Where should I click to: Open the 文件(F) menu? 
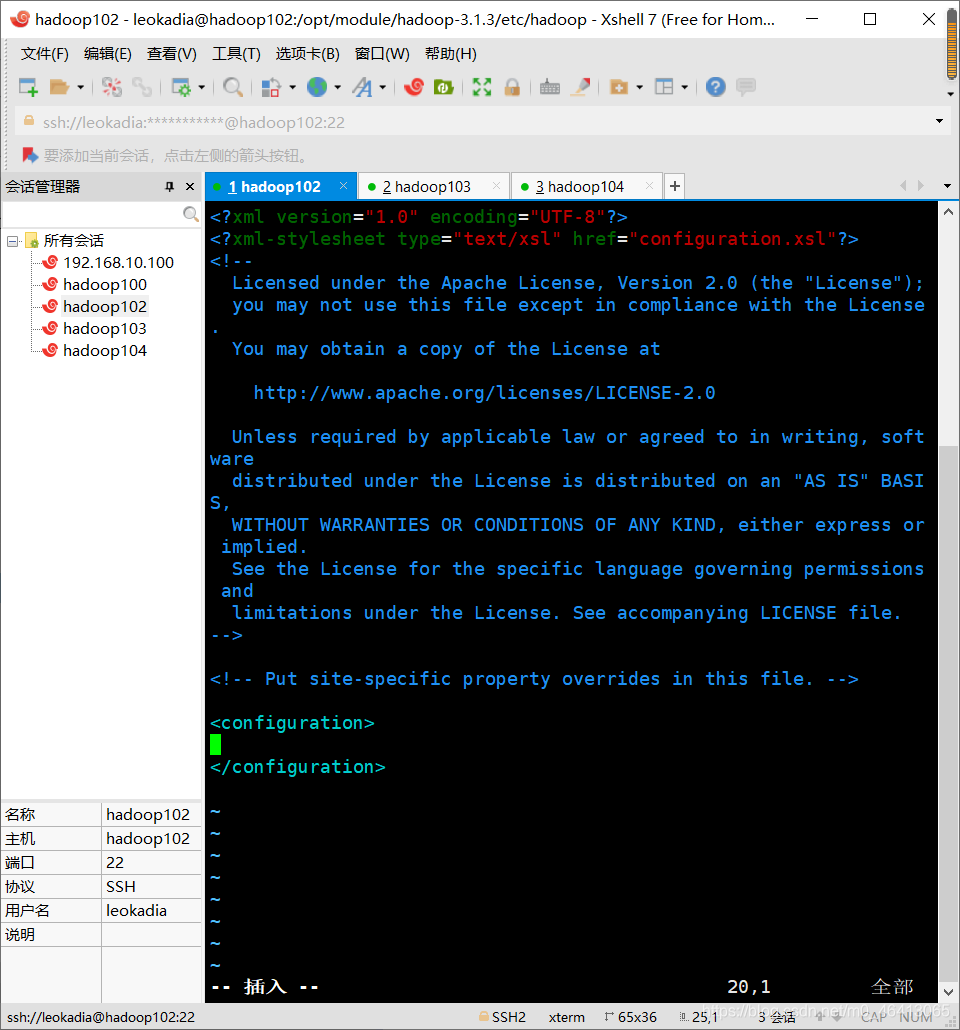[x=45, y=54]
